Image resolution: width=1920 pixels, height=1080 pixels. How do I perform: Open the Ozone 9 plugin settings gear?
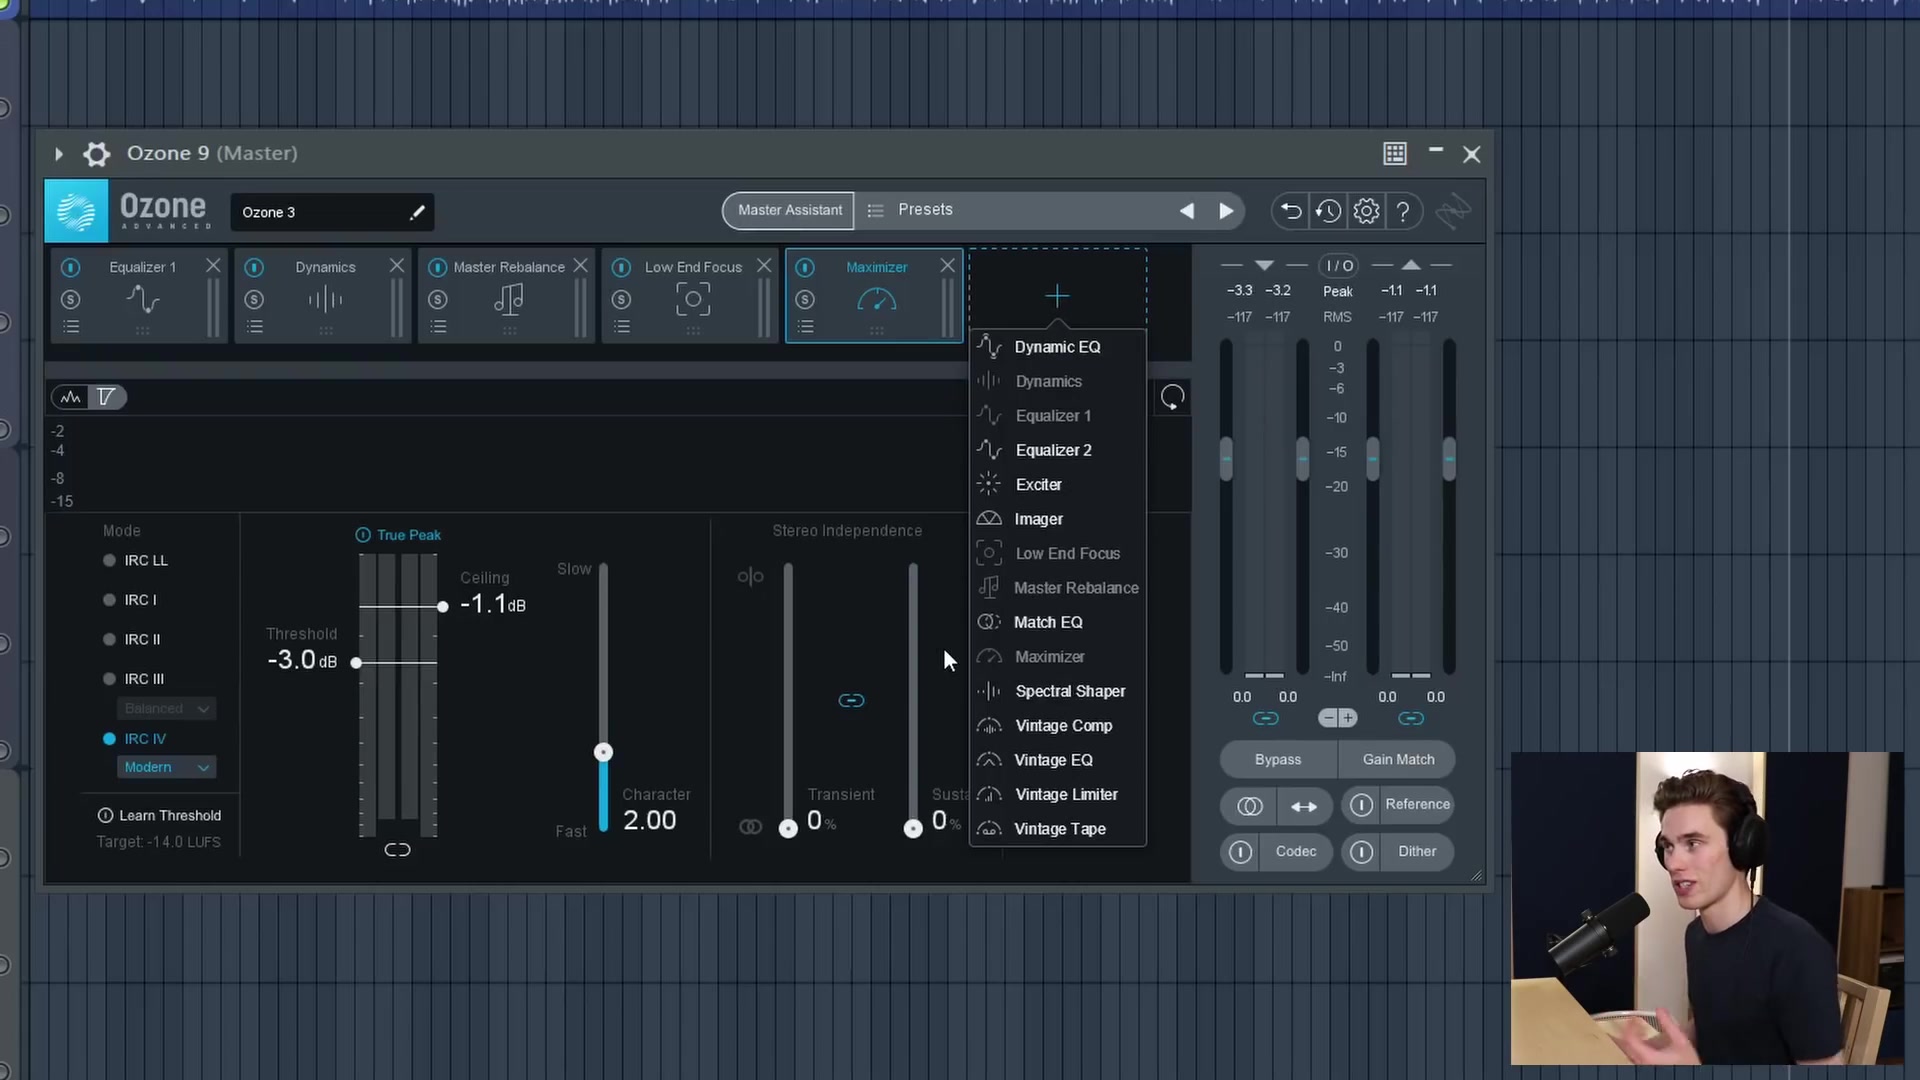[x=96, y=154]
